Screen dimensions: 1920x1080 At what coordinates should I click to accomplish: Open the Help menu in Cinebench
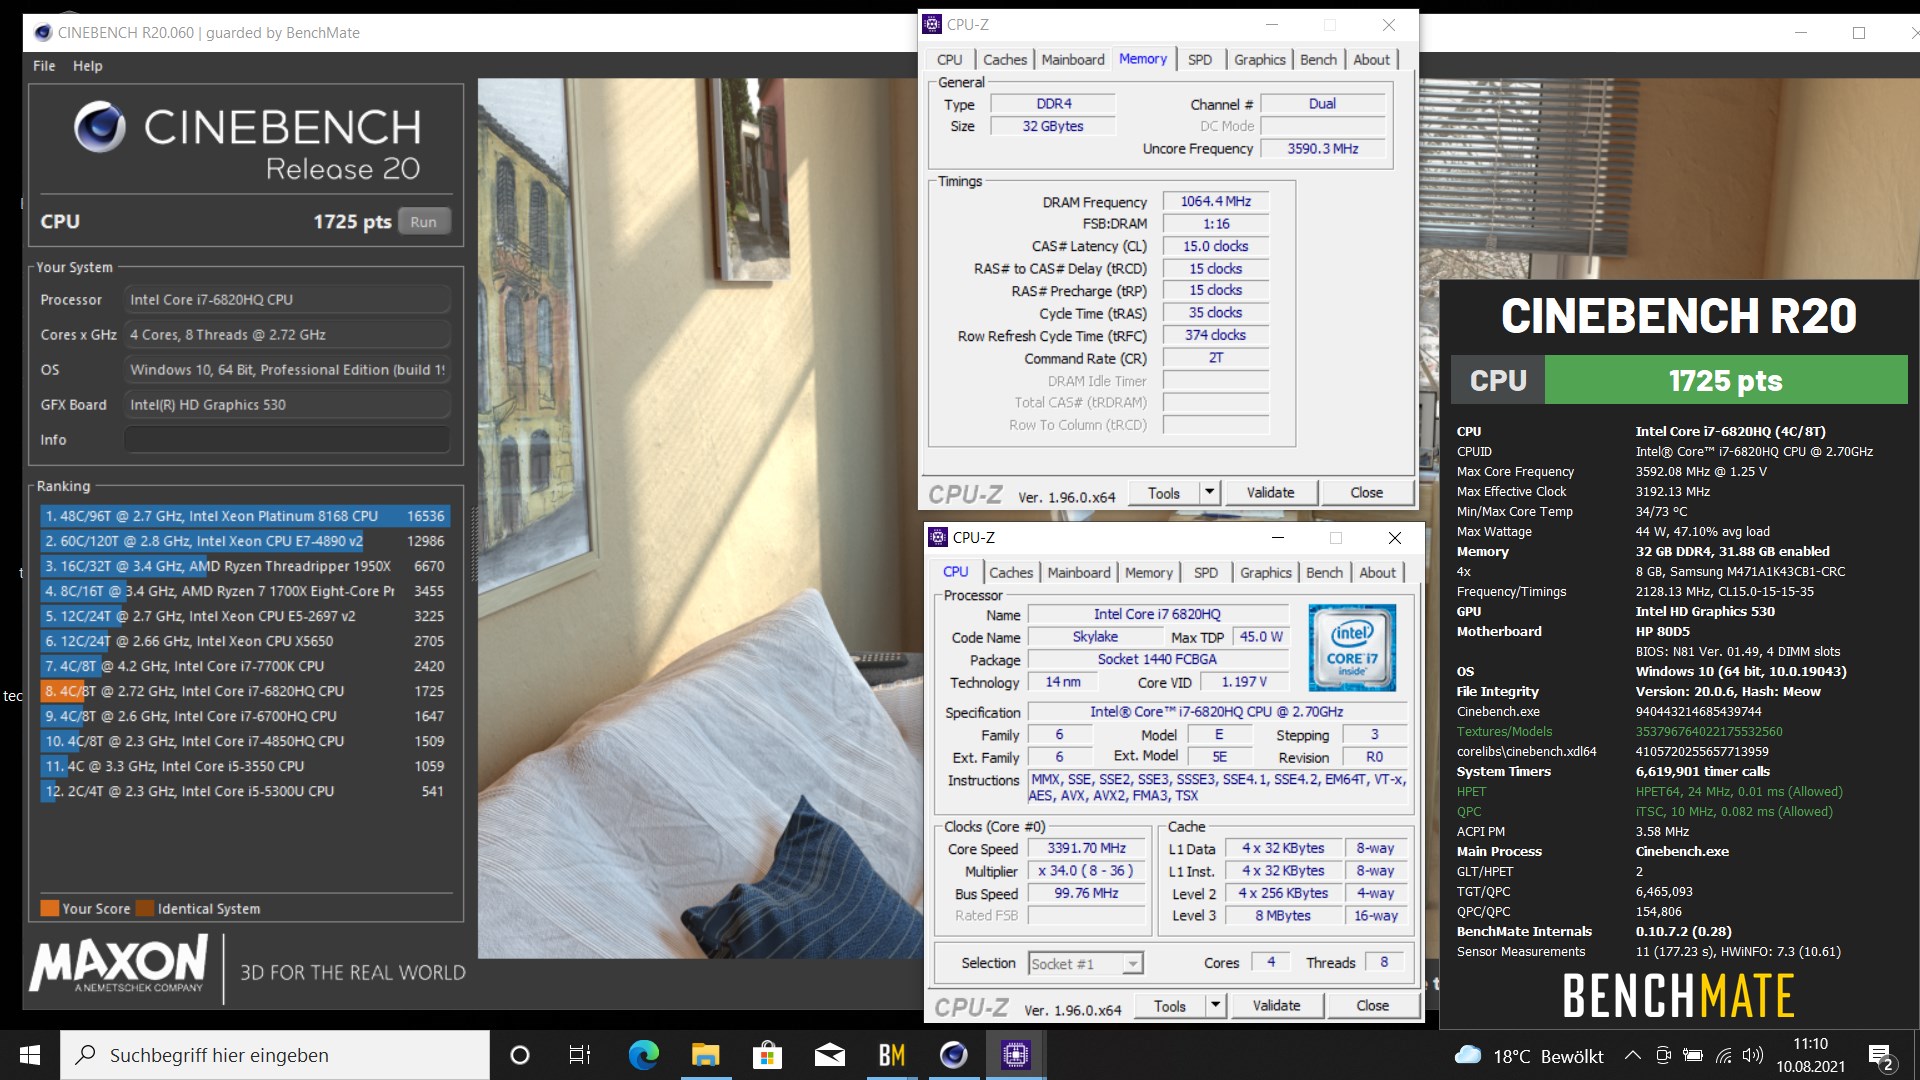[x=87, y=66]
